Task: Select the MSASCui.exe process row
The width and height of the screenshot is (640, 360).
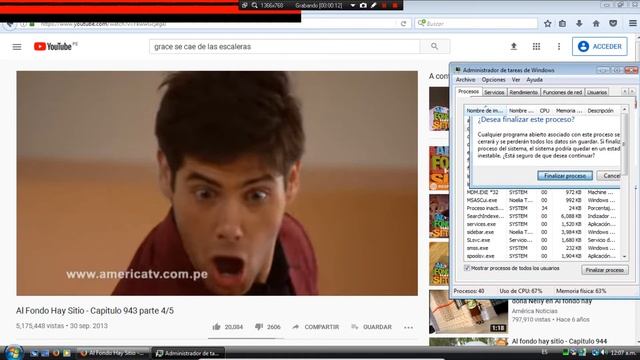Action: coord(542,200)
